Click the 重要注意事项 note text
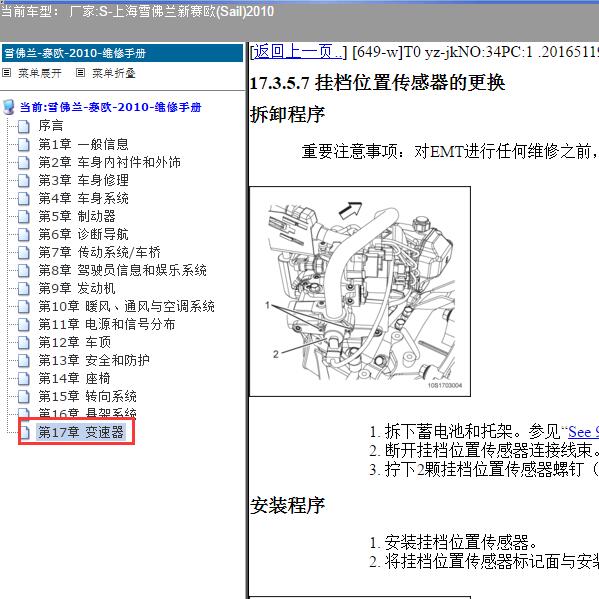Image resolution: width=599 pixels, height=599 pixels. (x=450, y=152)
